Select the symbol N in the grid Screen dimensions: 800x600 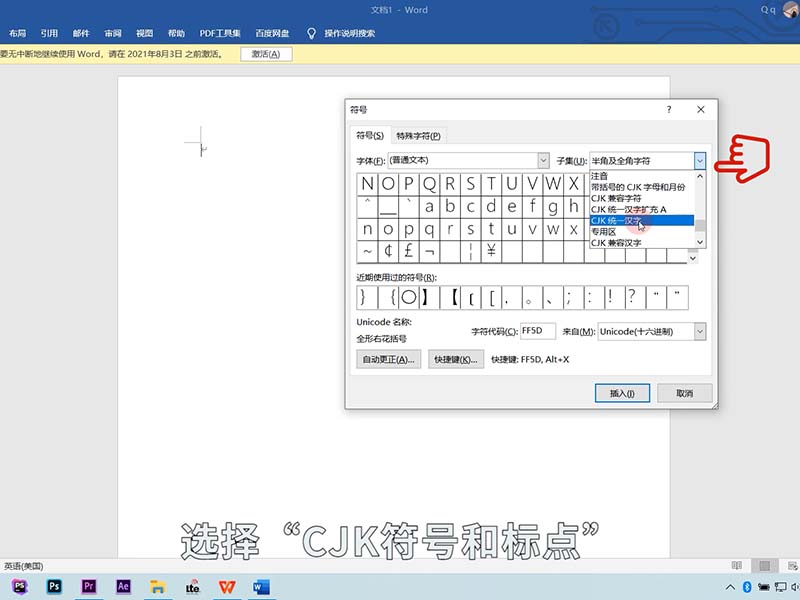[367, 184]
